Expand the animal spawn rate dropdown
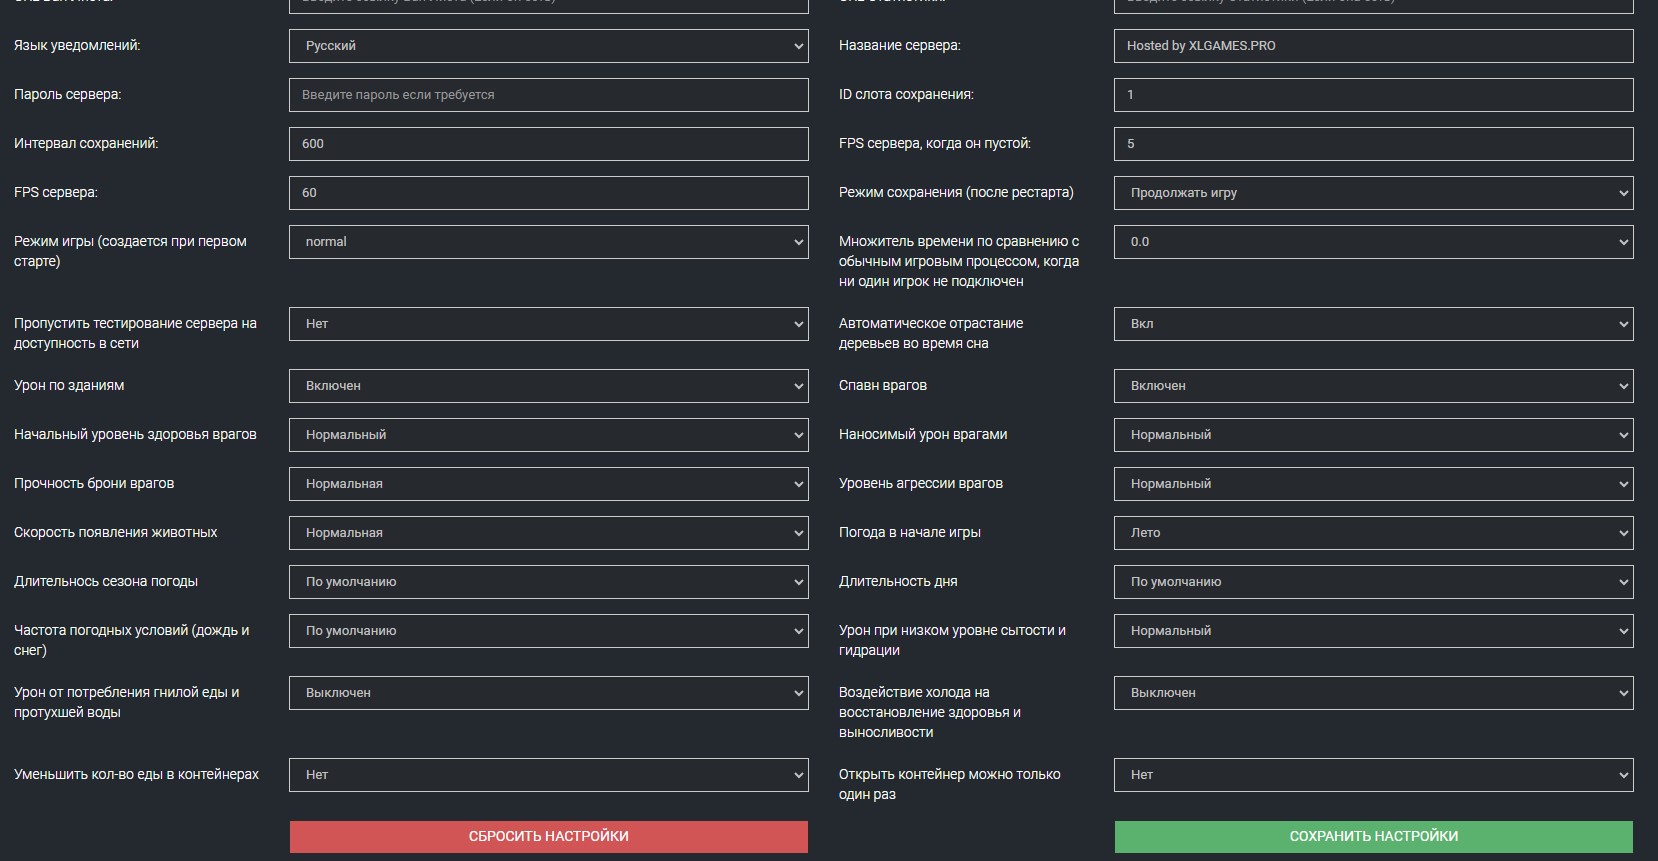1658x861 pixels. (x=548, y=533)
